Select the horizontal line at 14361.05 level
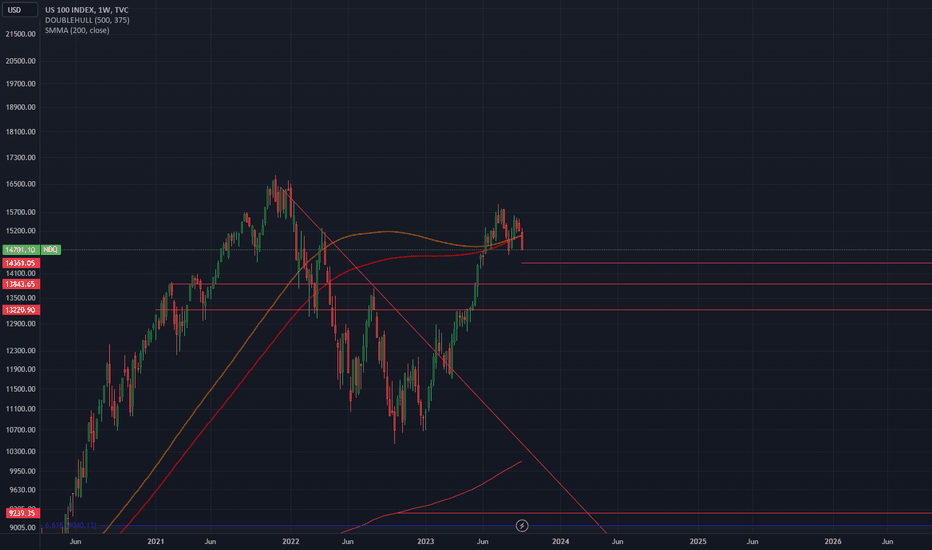Screen dimensions: 932x550 [726, 263]
